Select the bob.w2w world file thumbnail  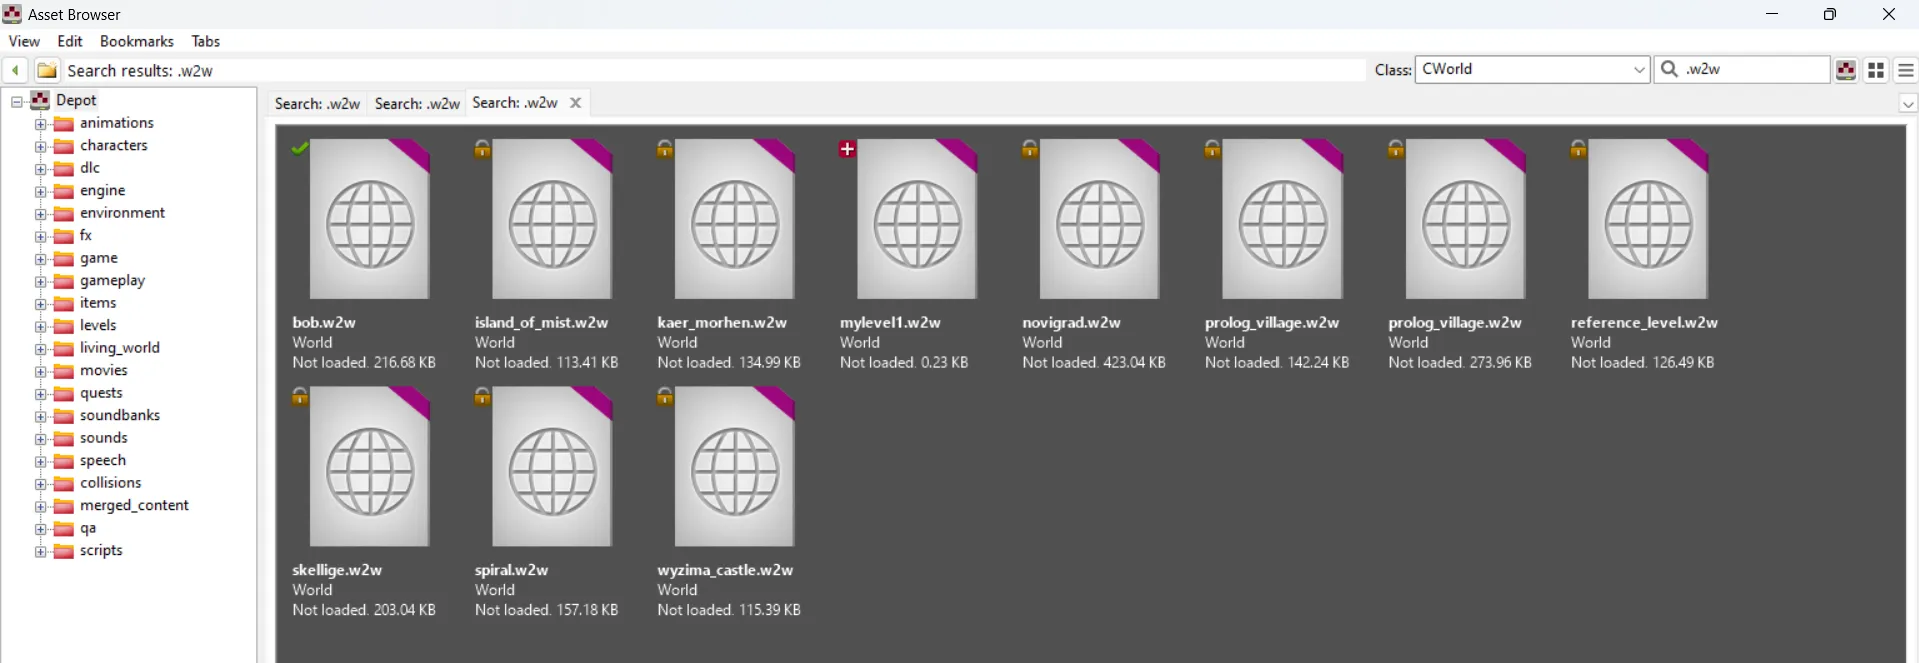click(370, 219)
